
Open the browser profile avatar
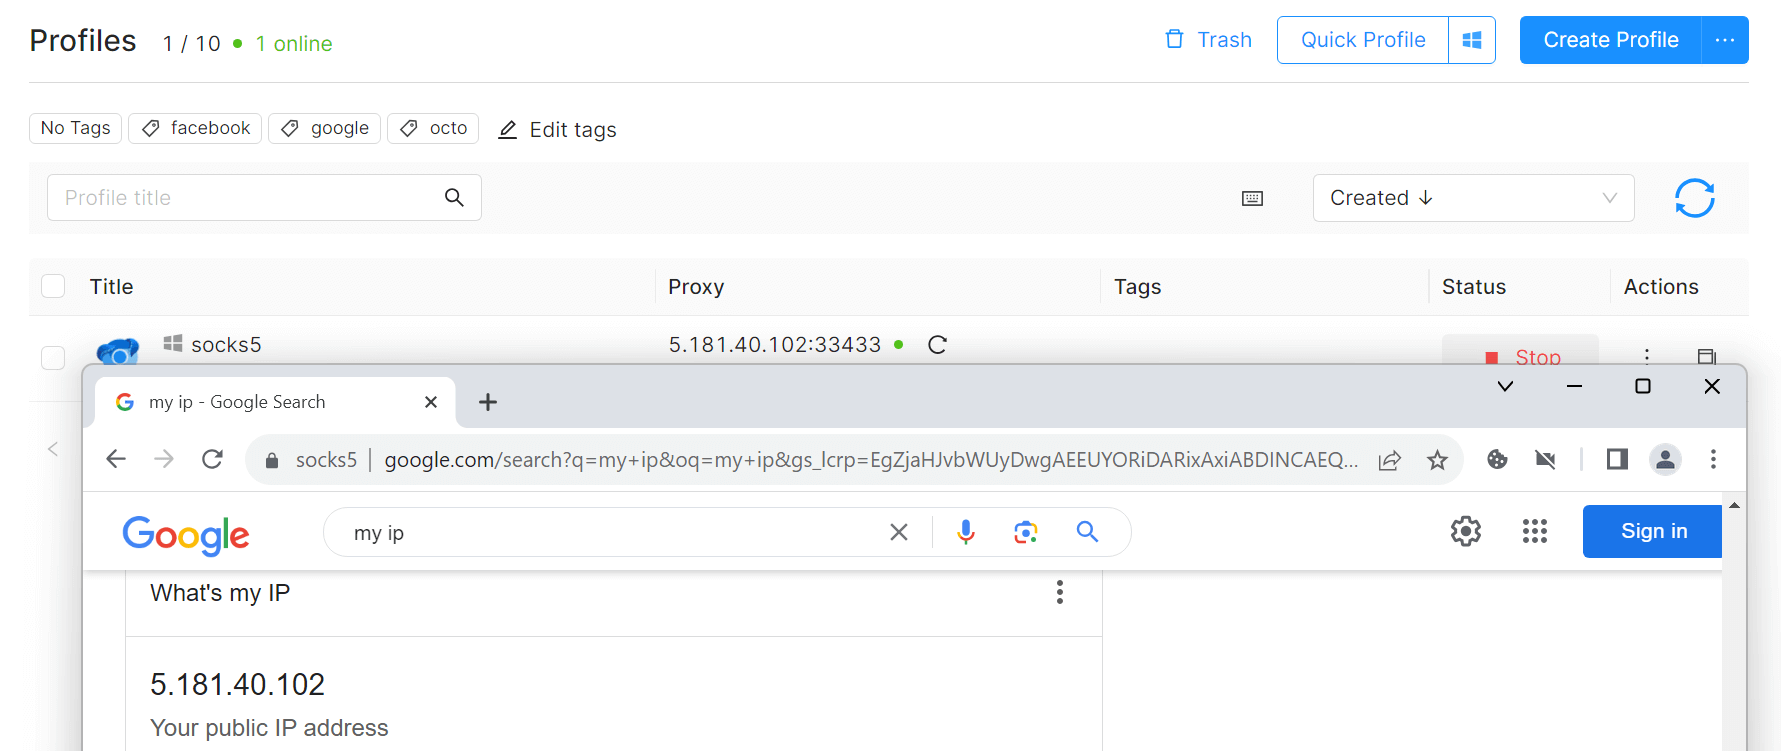tap(1665, 459)
